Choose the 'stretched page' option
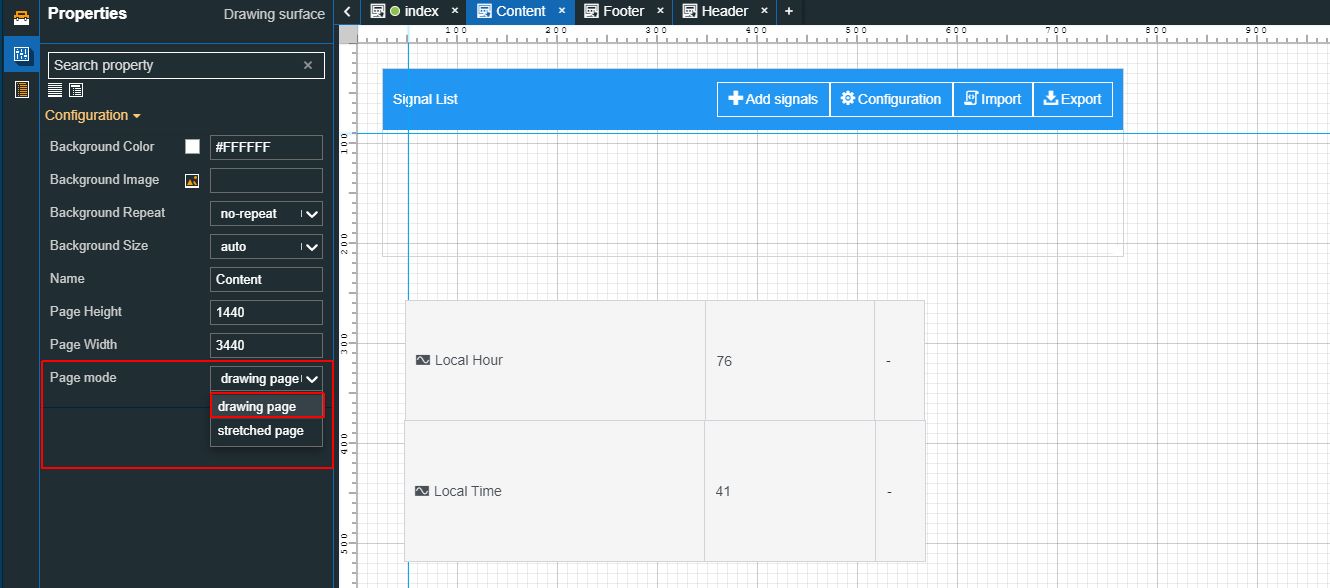The image size is (1330, 588). (x=266, y=430)
